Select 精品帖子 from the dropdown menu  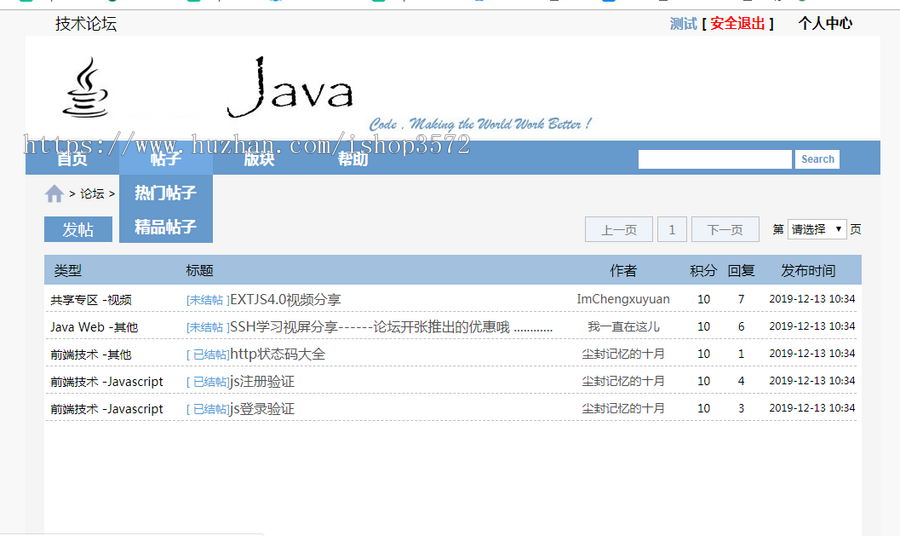pyautogui.click(x=166, y=227)
